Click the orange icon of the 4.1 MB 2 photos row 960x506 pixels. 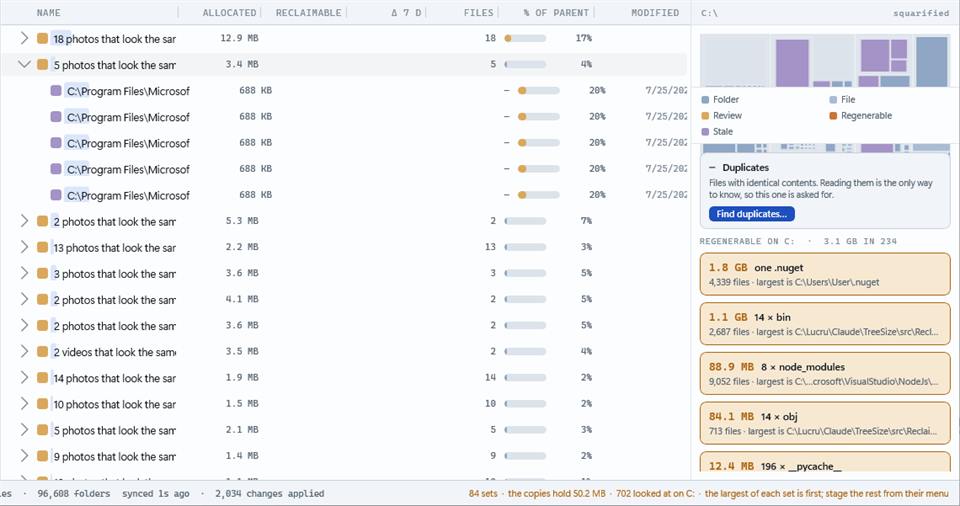pyautogui.click(x=42, y=300)
